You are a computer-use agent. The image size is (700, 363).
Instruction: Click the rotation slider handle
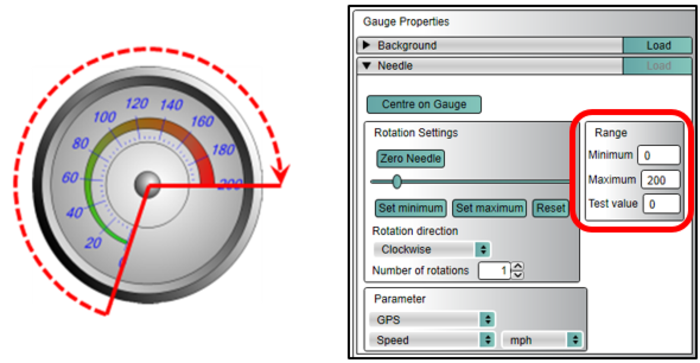click(396, 182)
